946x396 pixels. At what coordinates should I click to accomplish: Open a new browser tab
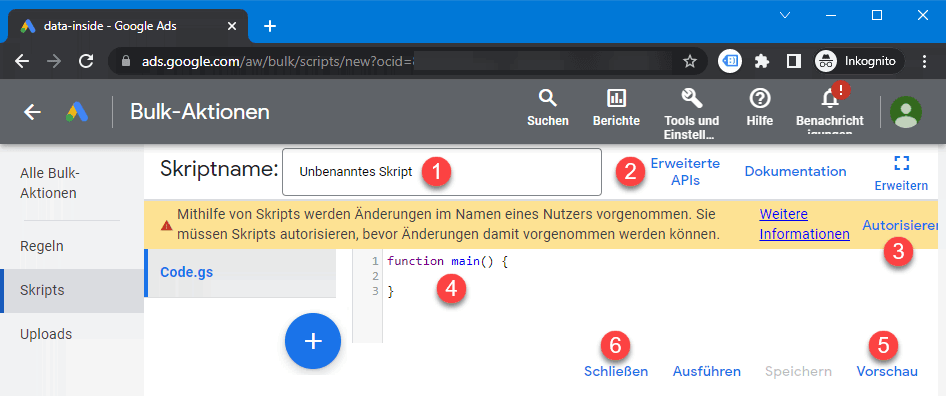click(270, 26)
